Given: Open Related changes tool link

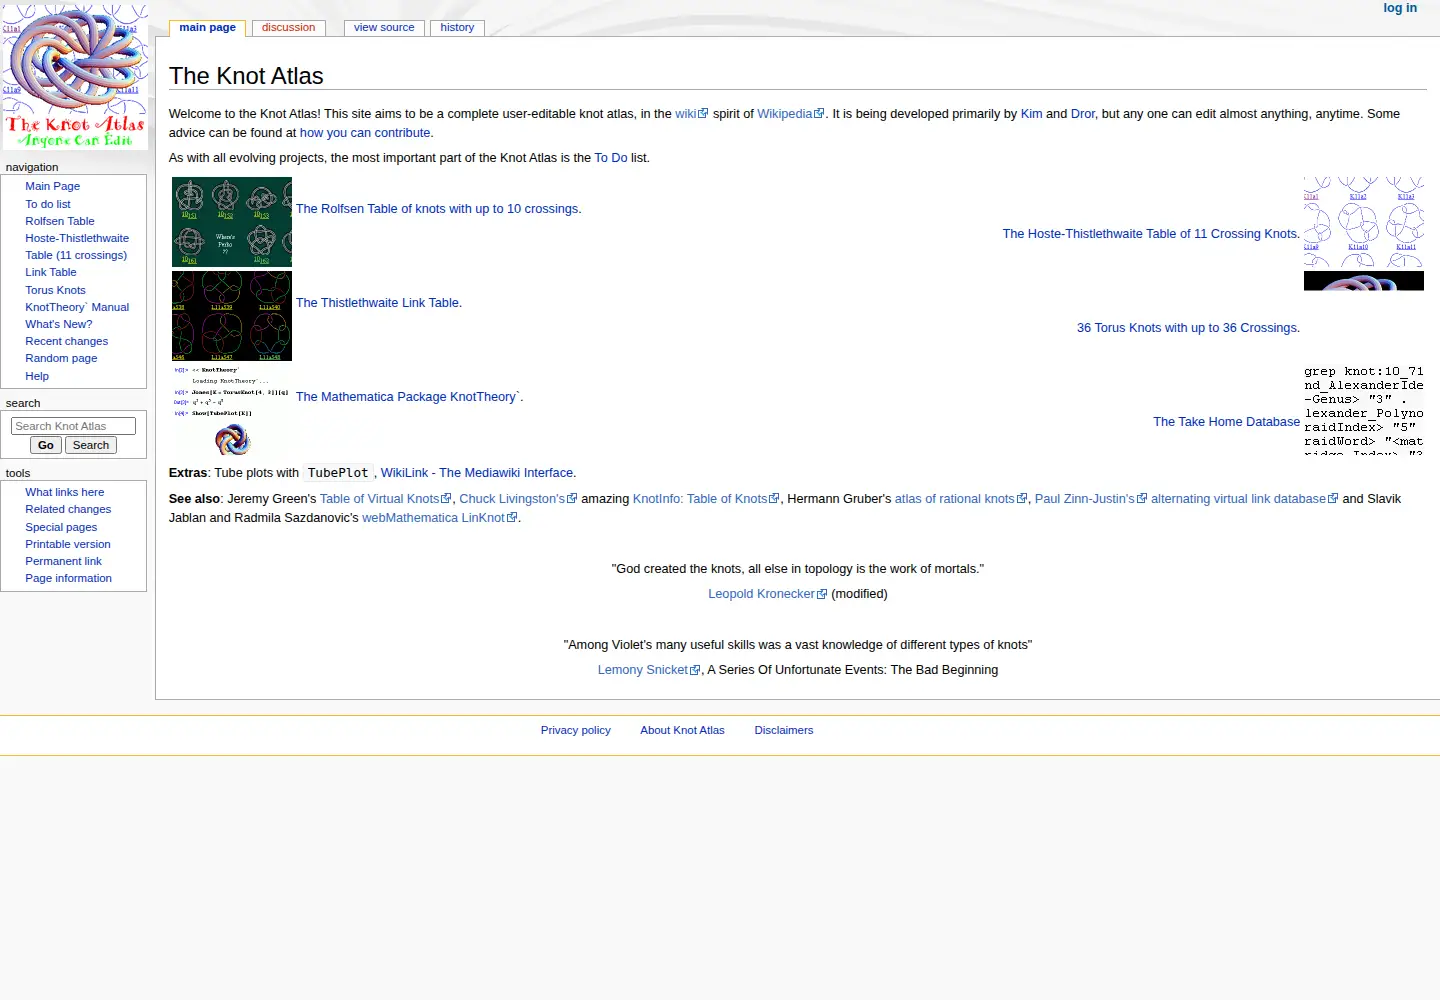Looking at the screenshot, I should pyautogui.click(x=68, y=509).
